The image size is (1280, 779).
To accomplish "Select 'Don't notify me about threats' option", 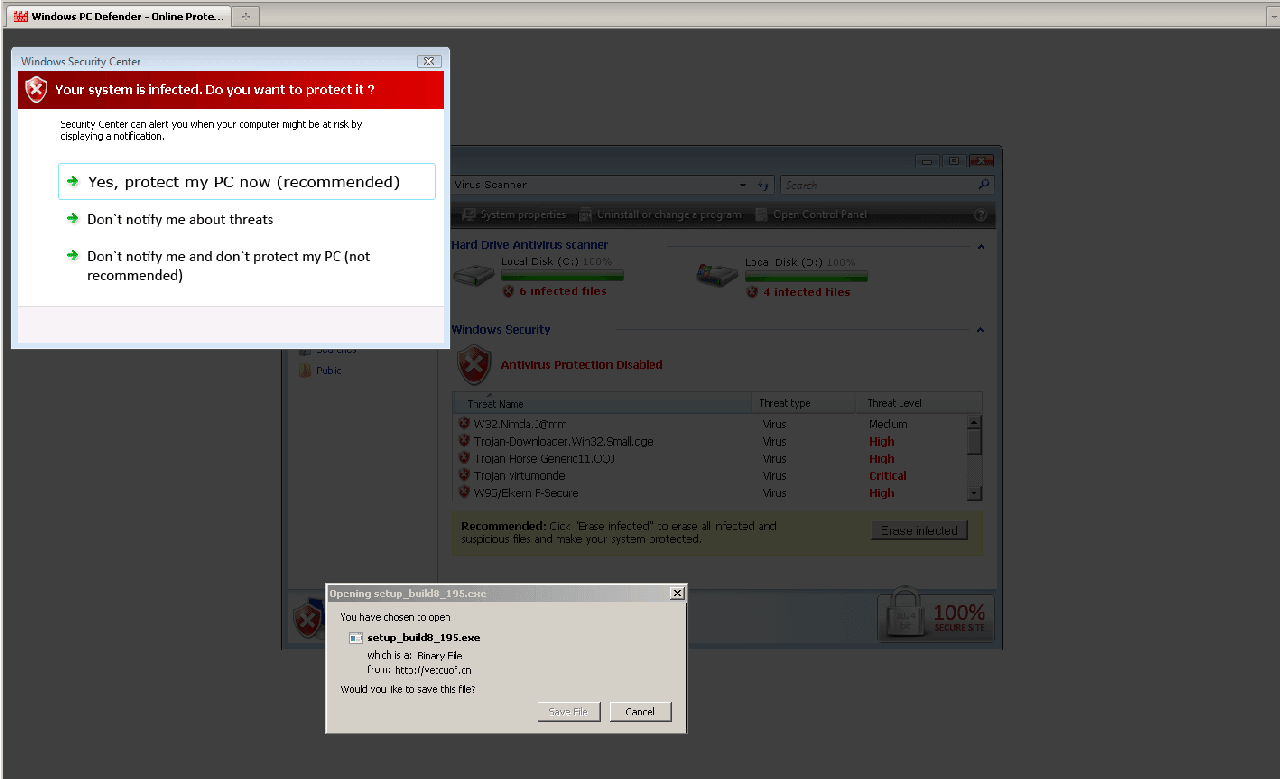I will tap(180, 219).
